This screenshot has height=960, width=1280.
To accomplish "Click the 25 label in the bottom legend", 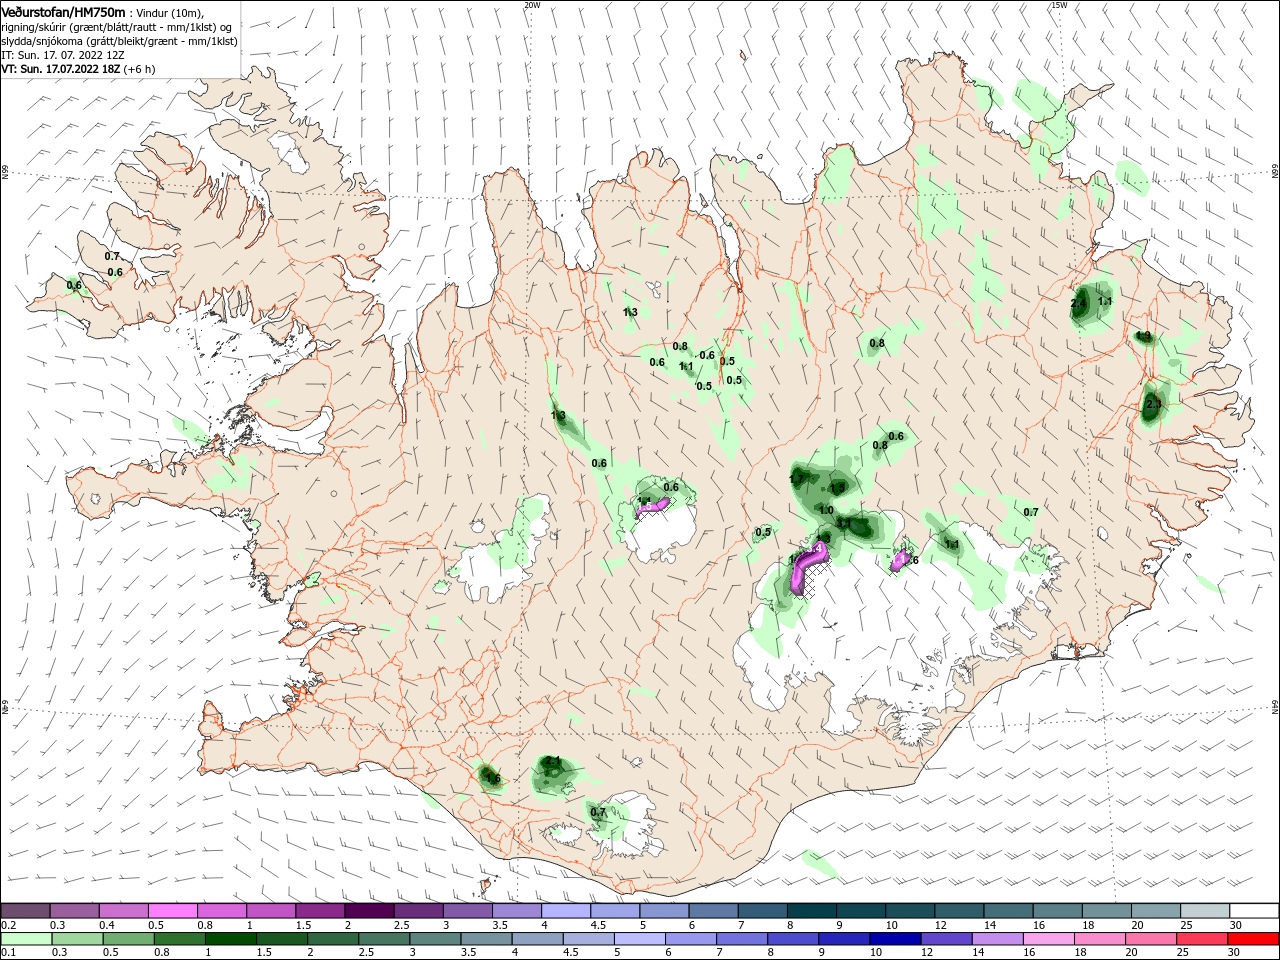I will tap(1185, 953).
